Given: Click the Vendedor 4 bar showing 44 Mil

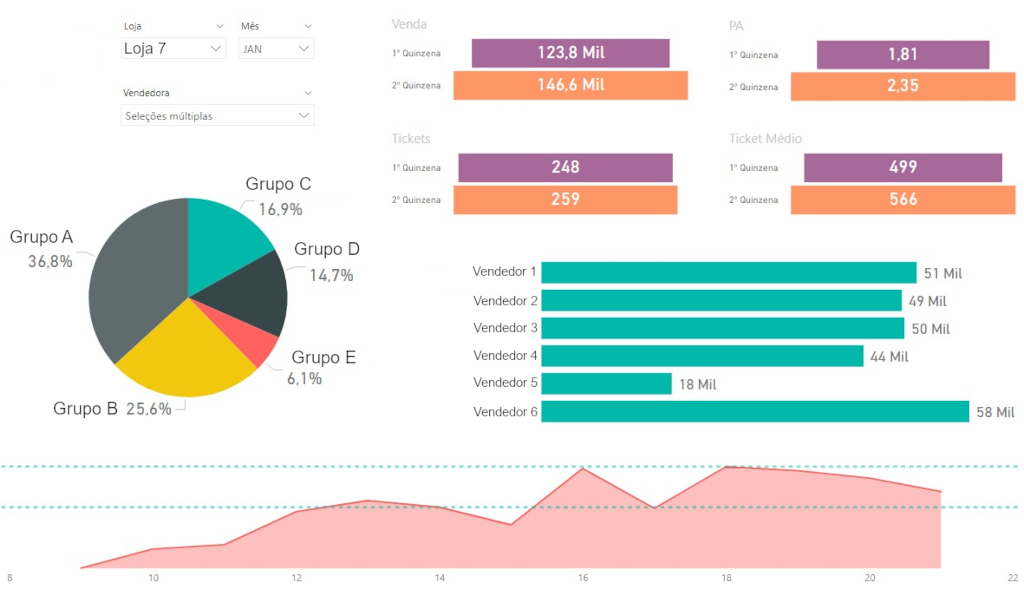Looking at the screenshot, I should pyautogui.click(x=702, y=356).
